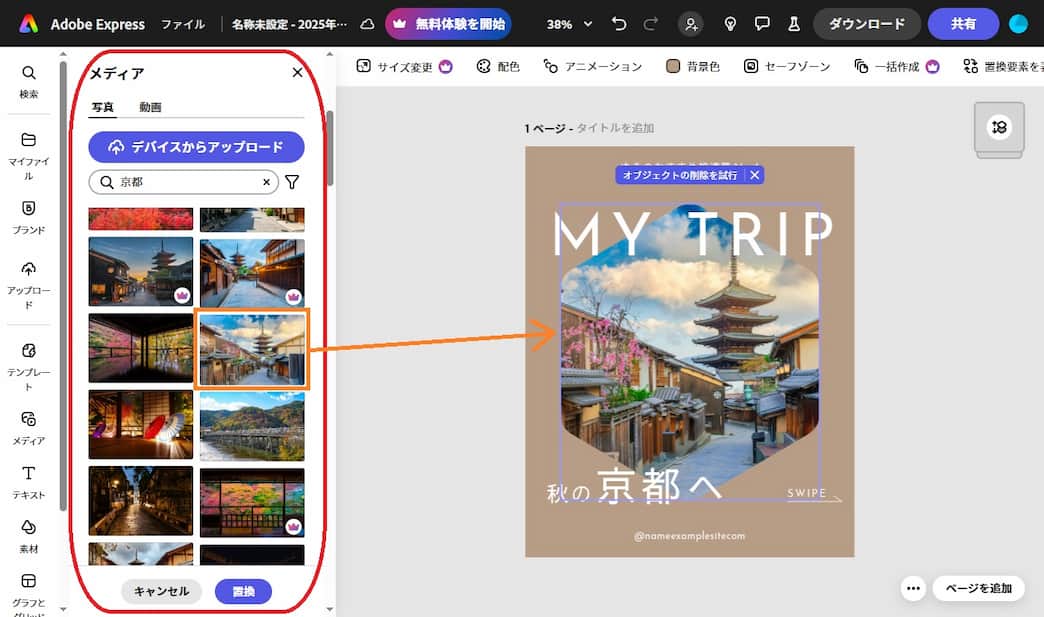The image size is (1044, 617).
Task: Click the lightbulb ideas icon
Action: pos(730,23)
